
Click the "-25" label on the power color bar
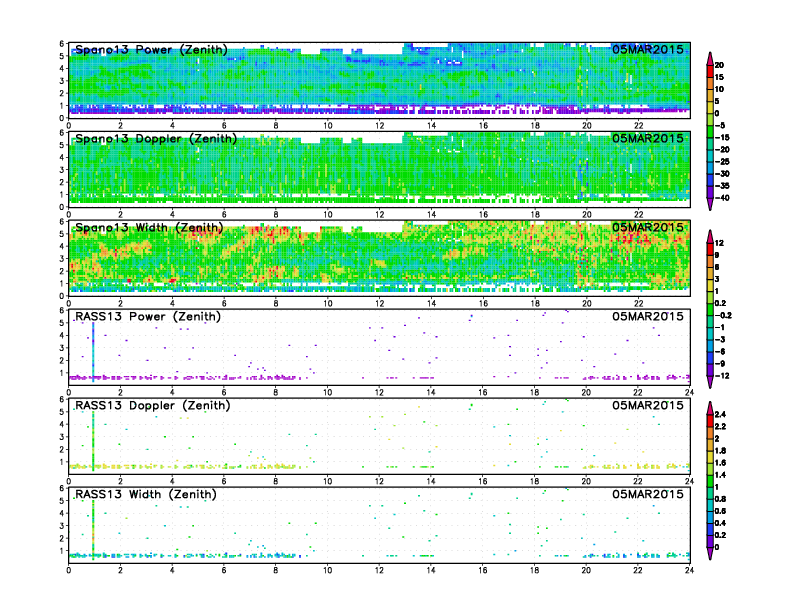pyautogui.click(x=722, y=162)
